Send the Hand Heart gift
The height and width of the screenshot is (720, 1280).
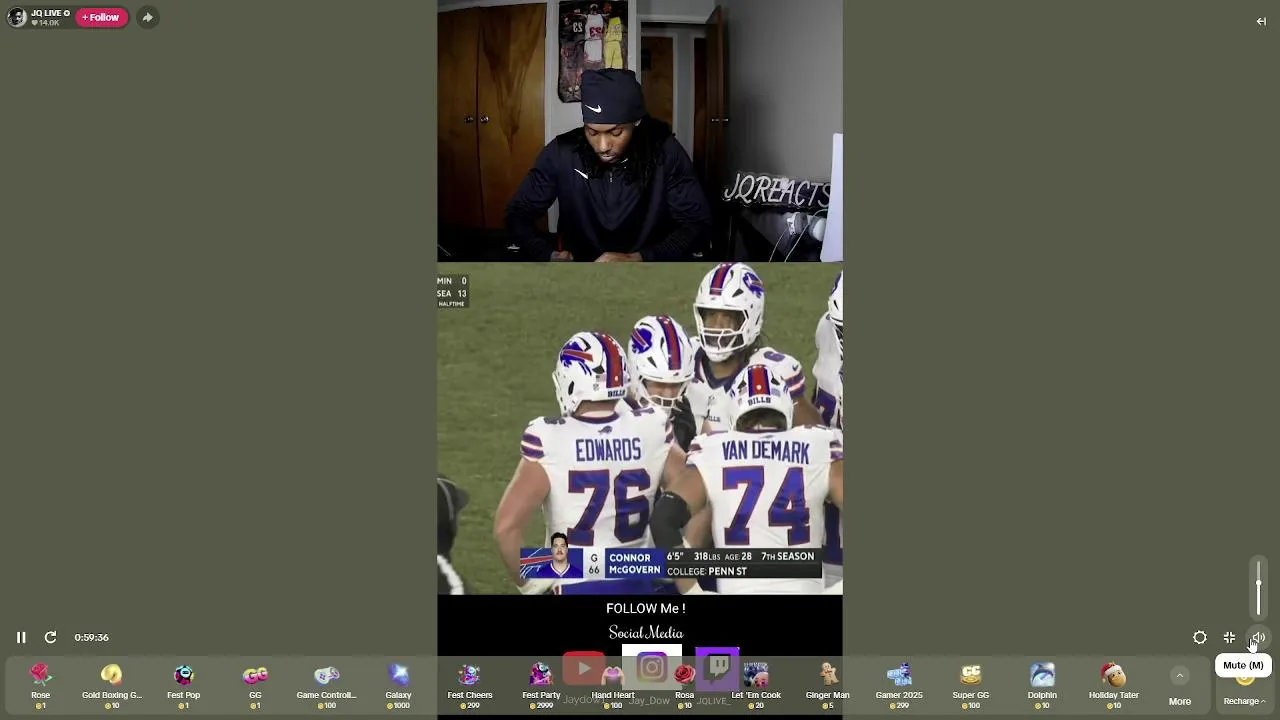613,686
